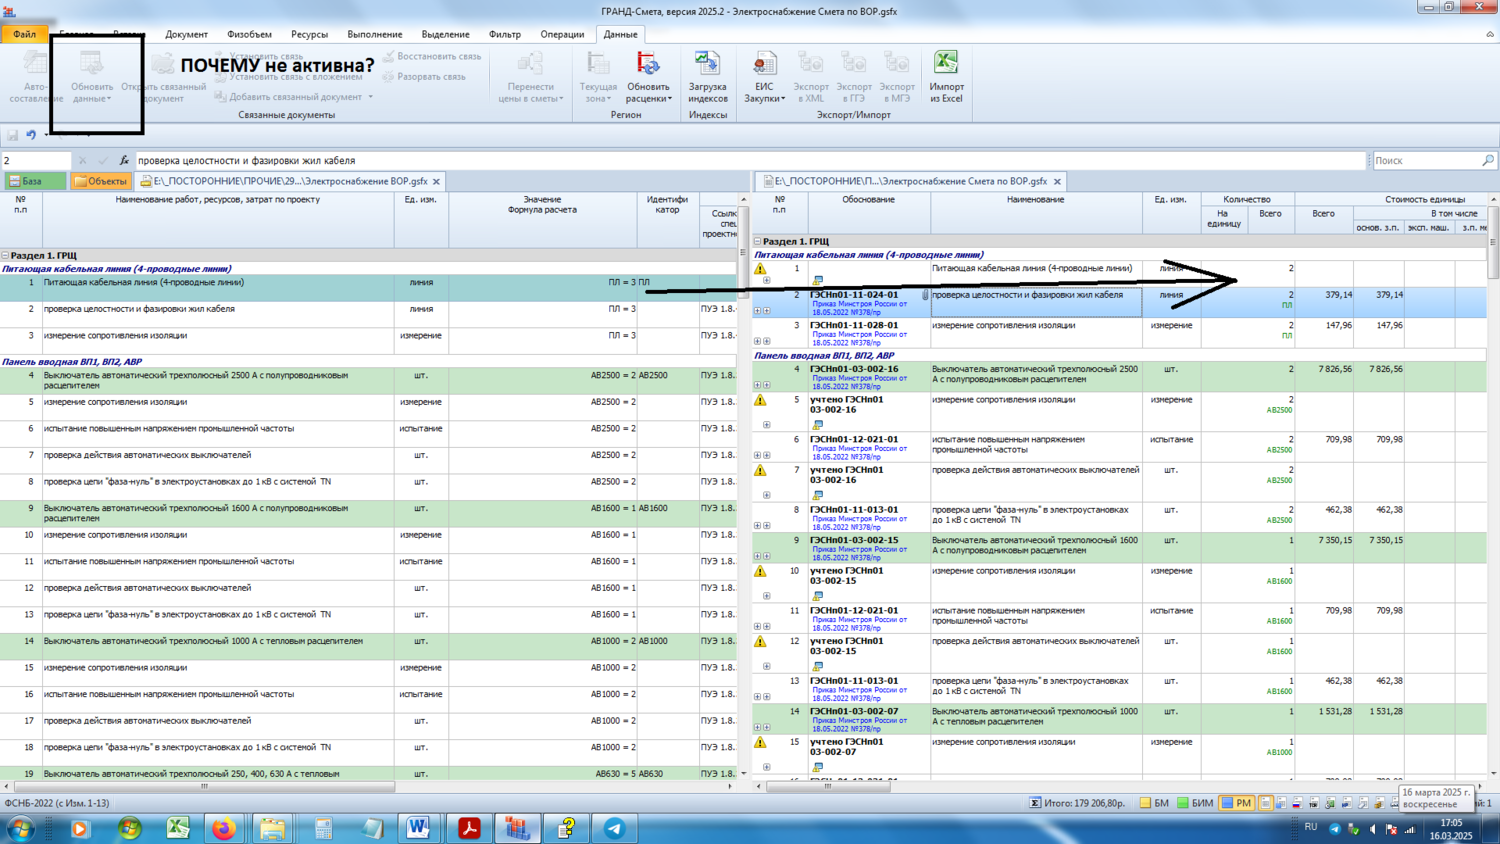This screenshot has height=844, width=1500.
Task: Switch to the Фильтр ribbon tab
Action: [504, 34]
